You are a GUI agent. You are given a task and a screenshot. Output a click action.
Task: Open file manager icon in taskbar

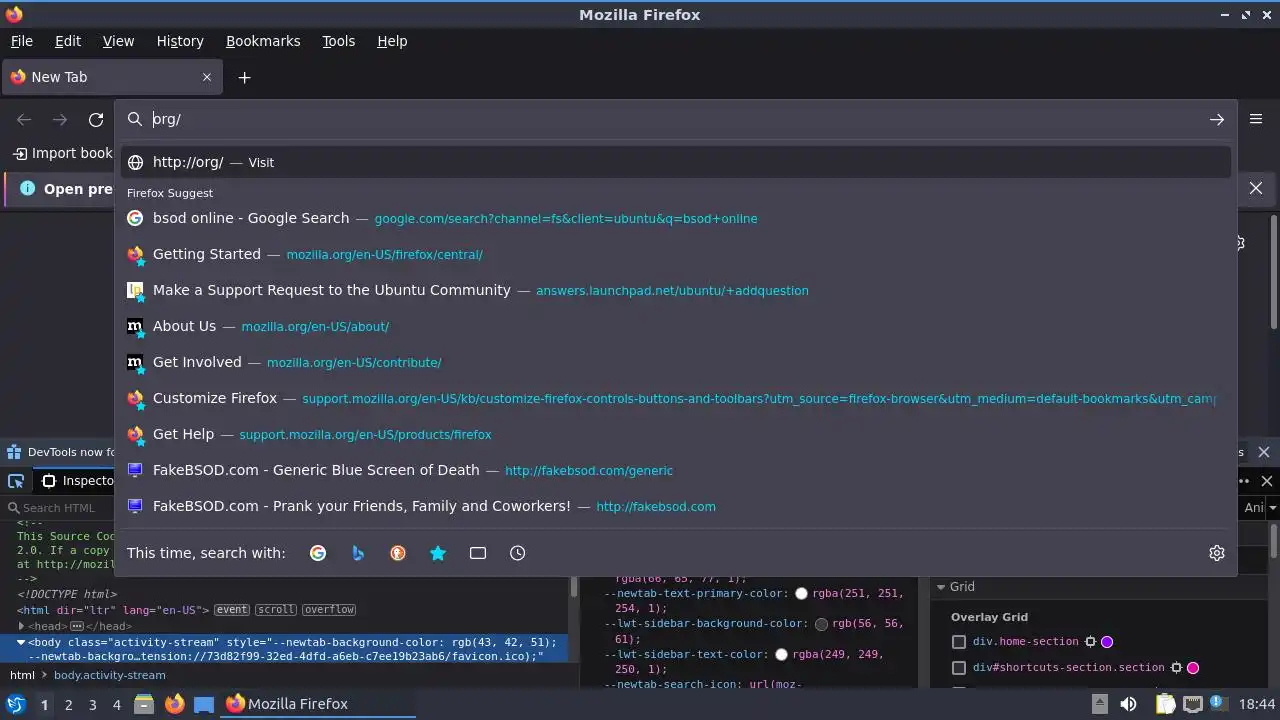coord(144,704)
